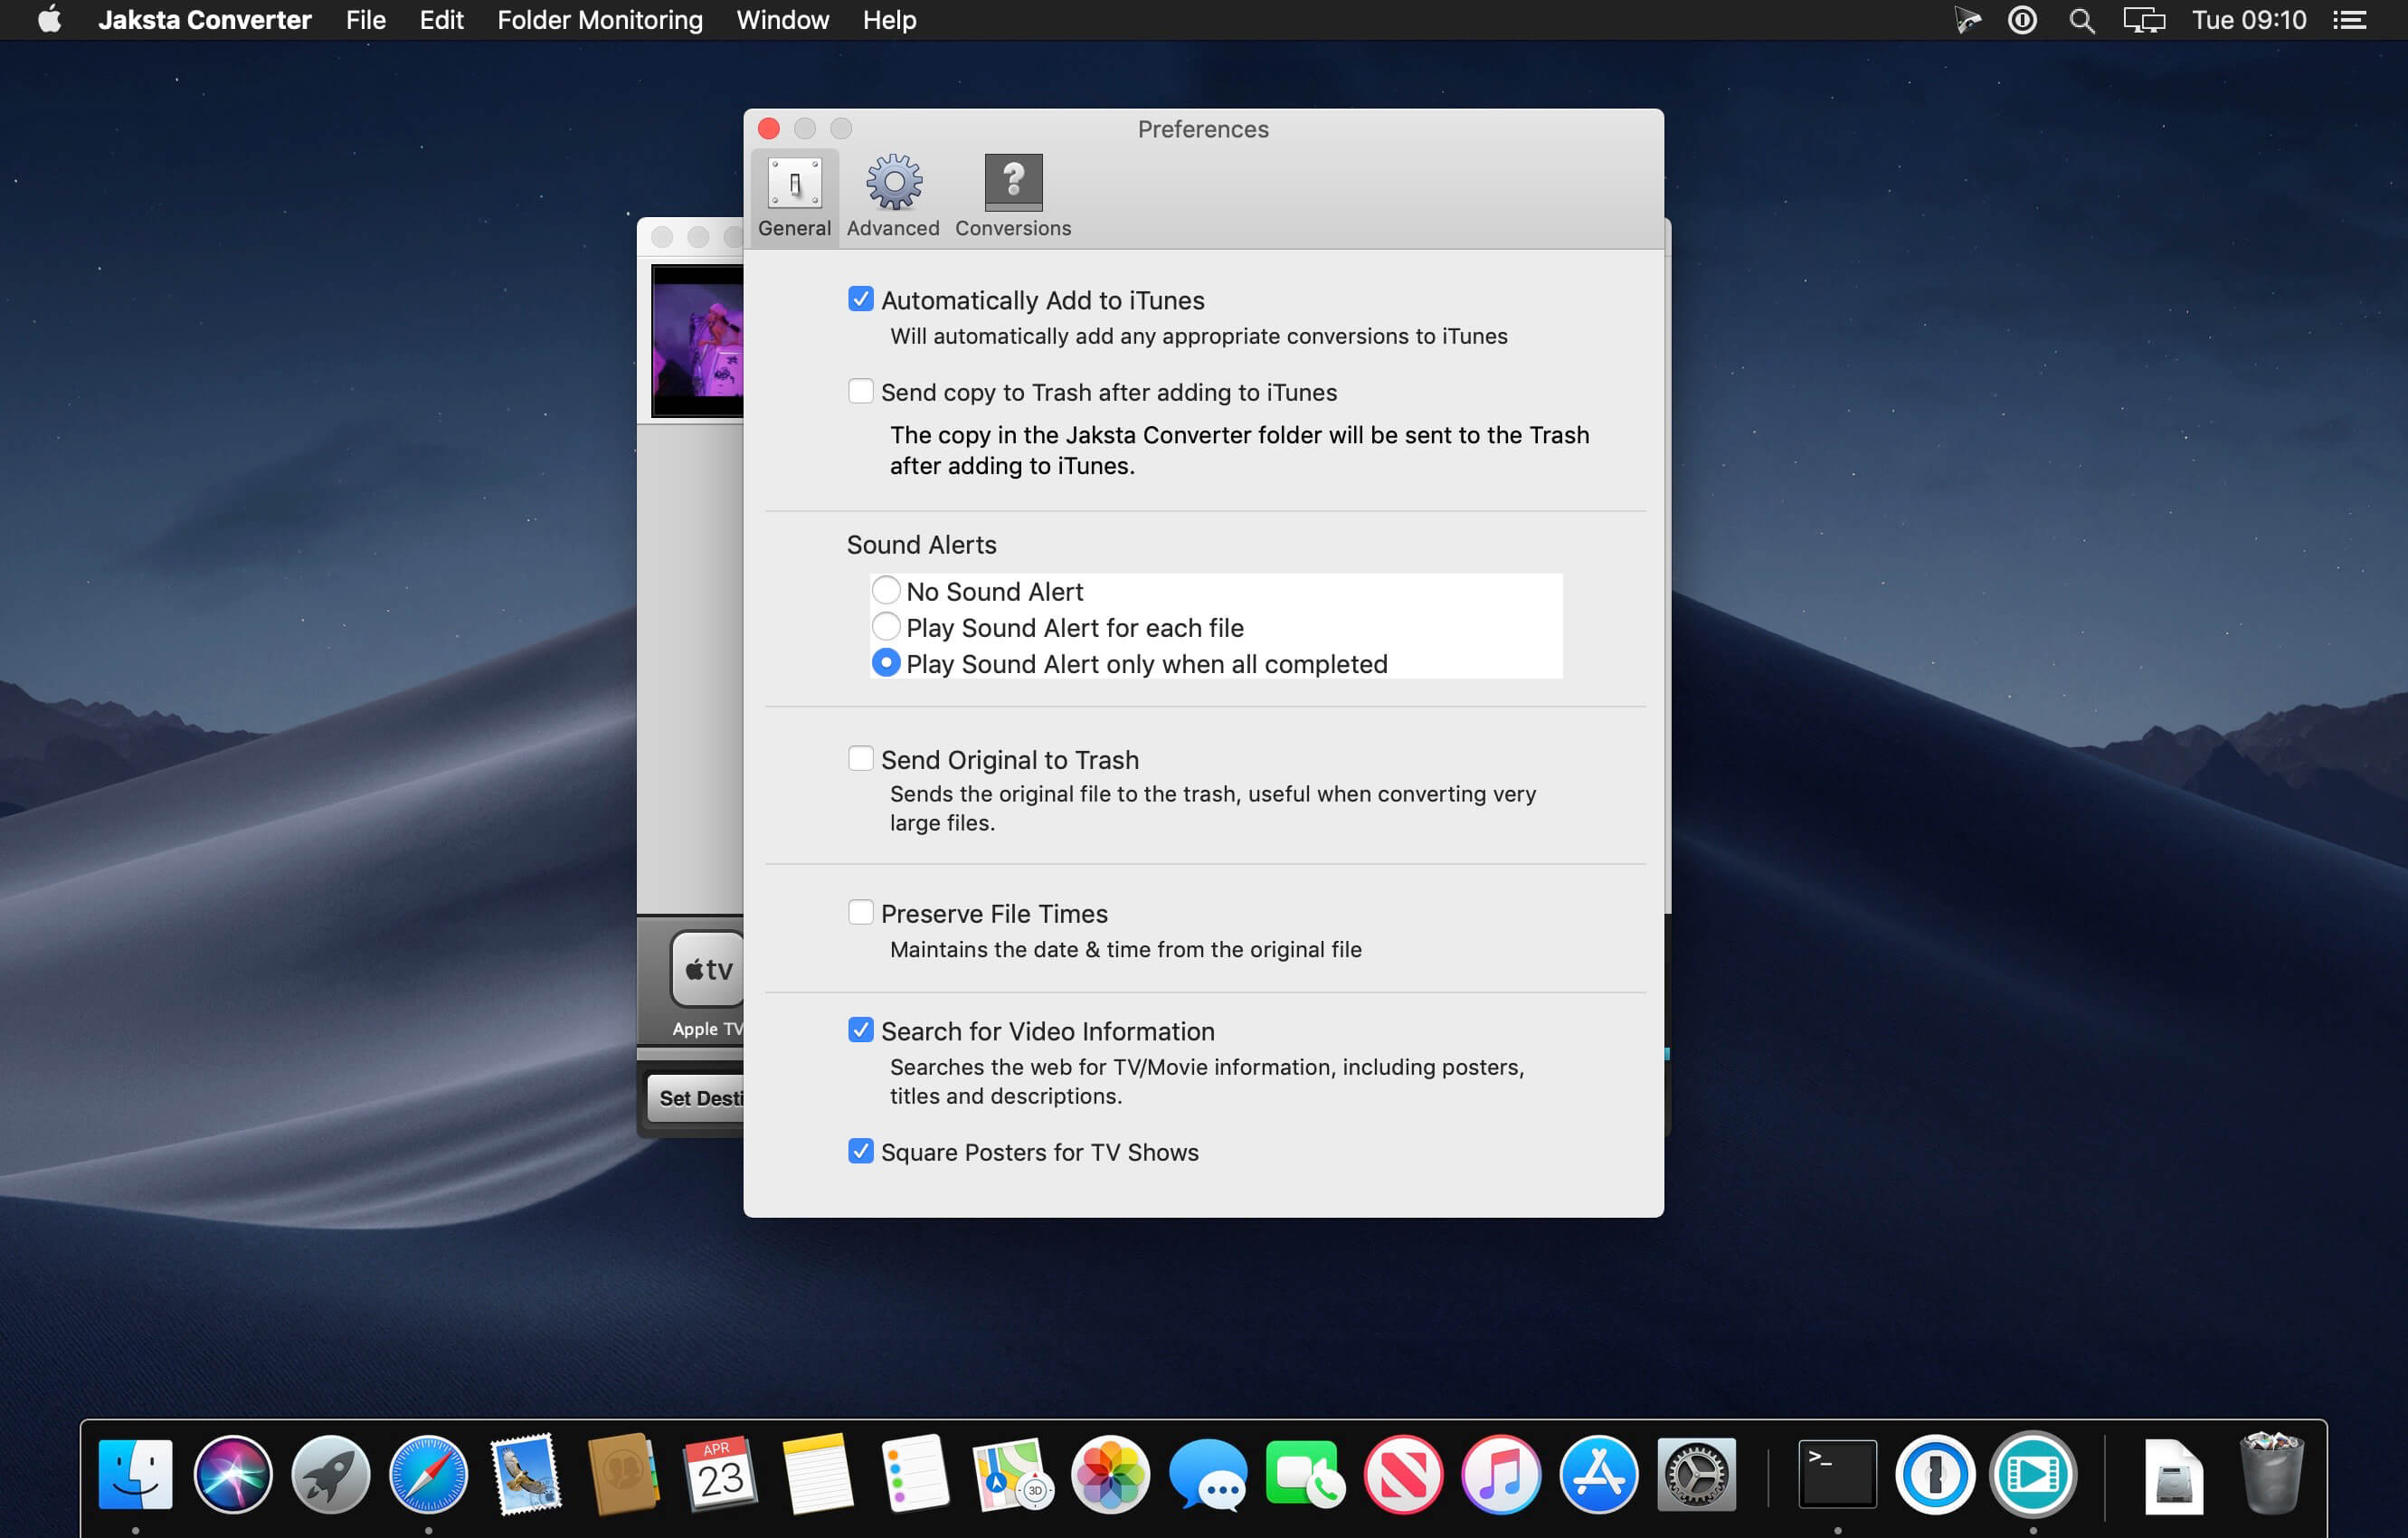Click the video thumbnail in main window
This screenshot has height=1538, width=2408.
697,341
